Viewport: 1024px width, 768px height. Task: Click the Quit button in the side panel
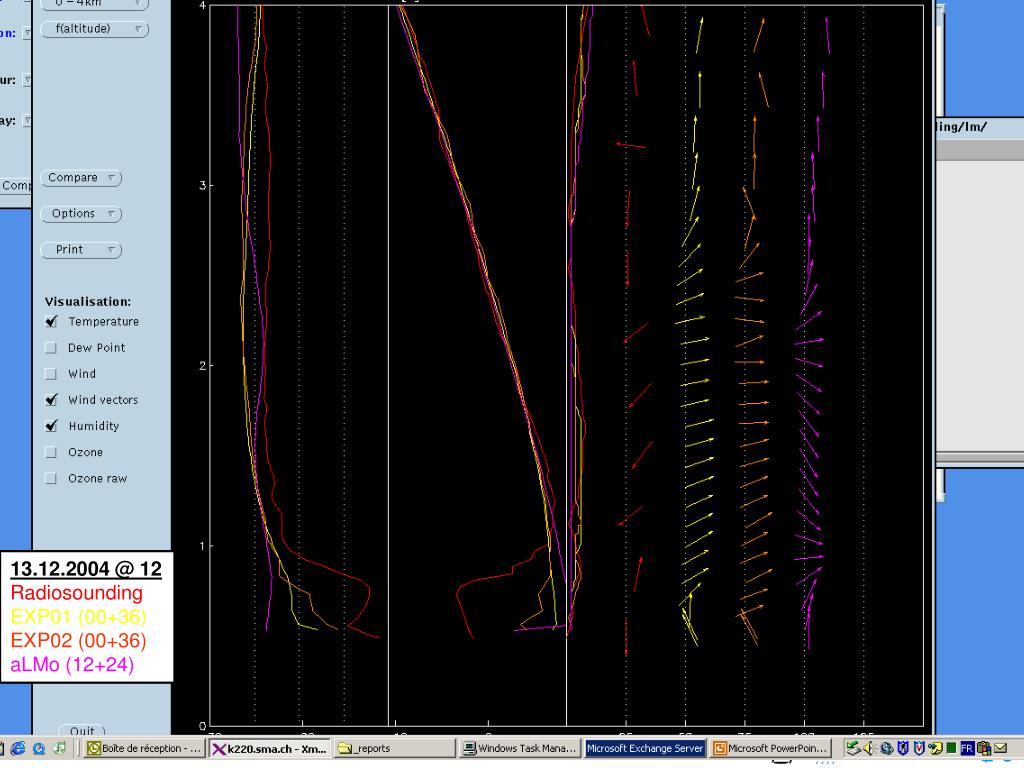coord(82,731)
